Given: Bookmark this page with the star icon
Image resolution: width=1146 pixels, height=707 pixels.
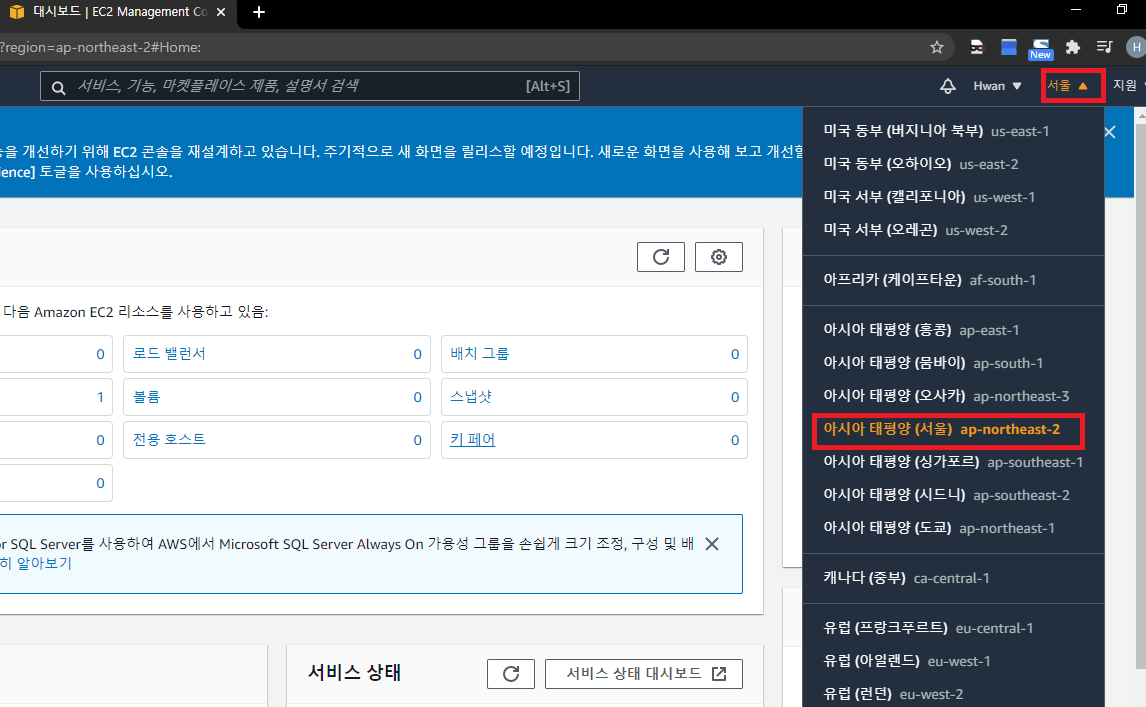Looking at the screenshot, I should [x=936, y=48].
